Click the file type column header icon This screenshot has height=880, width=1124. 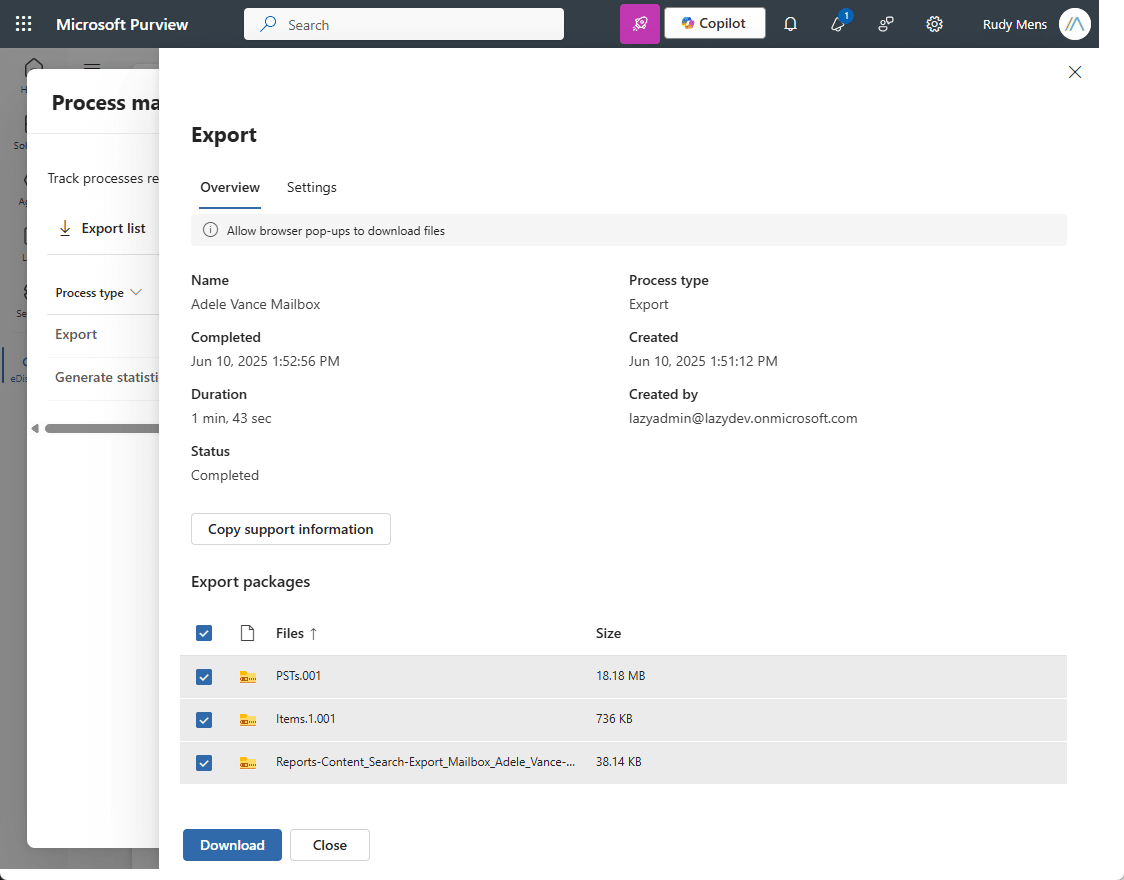pyautogui.click(x=247, y=633)
